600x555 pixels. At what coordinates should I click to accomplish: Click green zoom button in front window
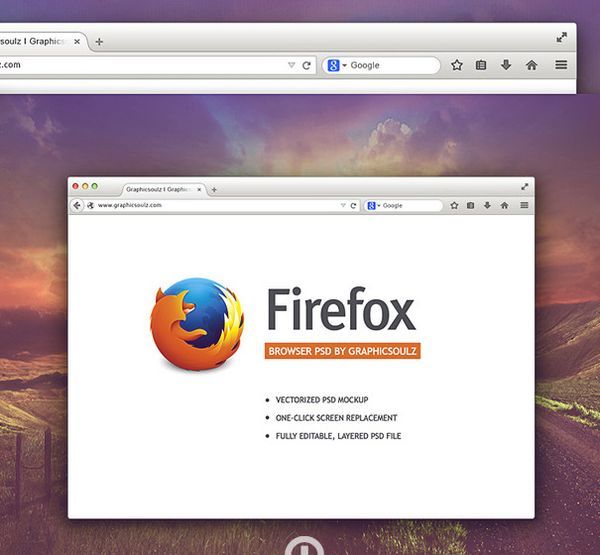pyautogui.click(x=95, y=186)
